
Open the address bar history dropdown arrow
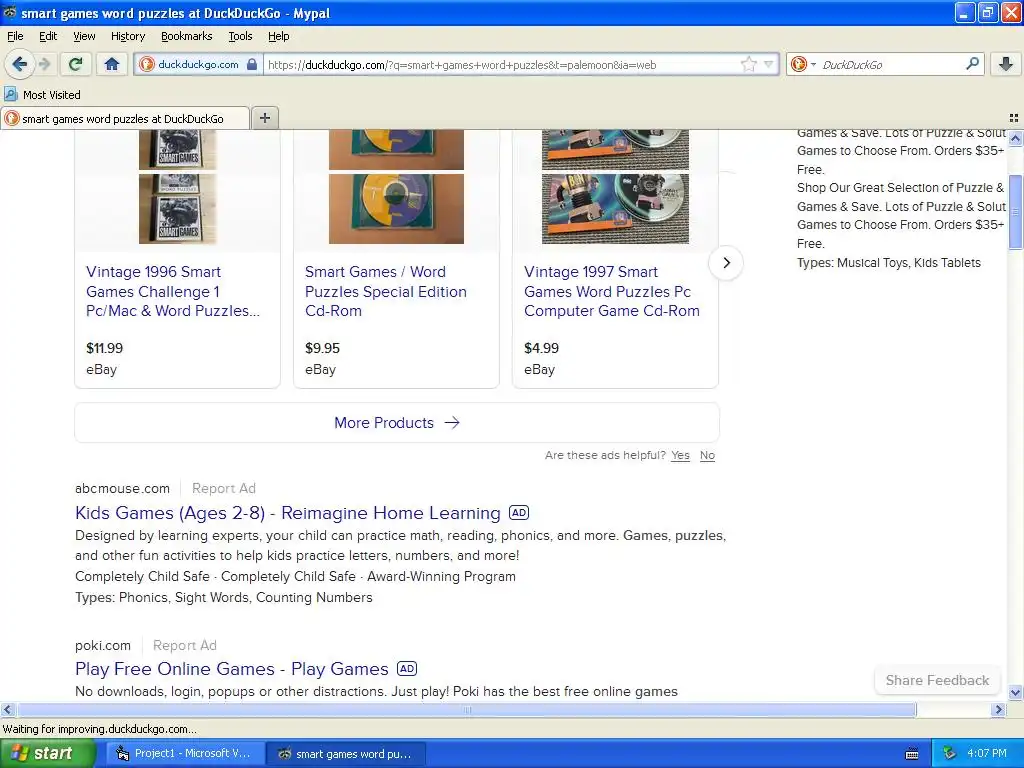(769, 64)
